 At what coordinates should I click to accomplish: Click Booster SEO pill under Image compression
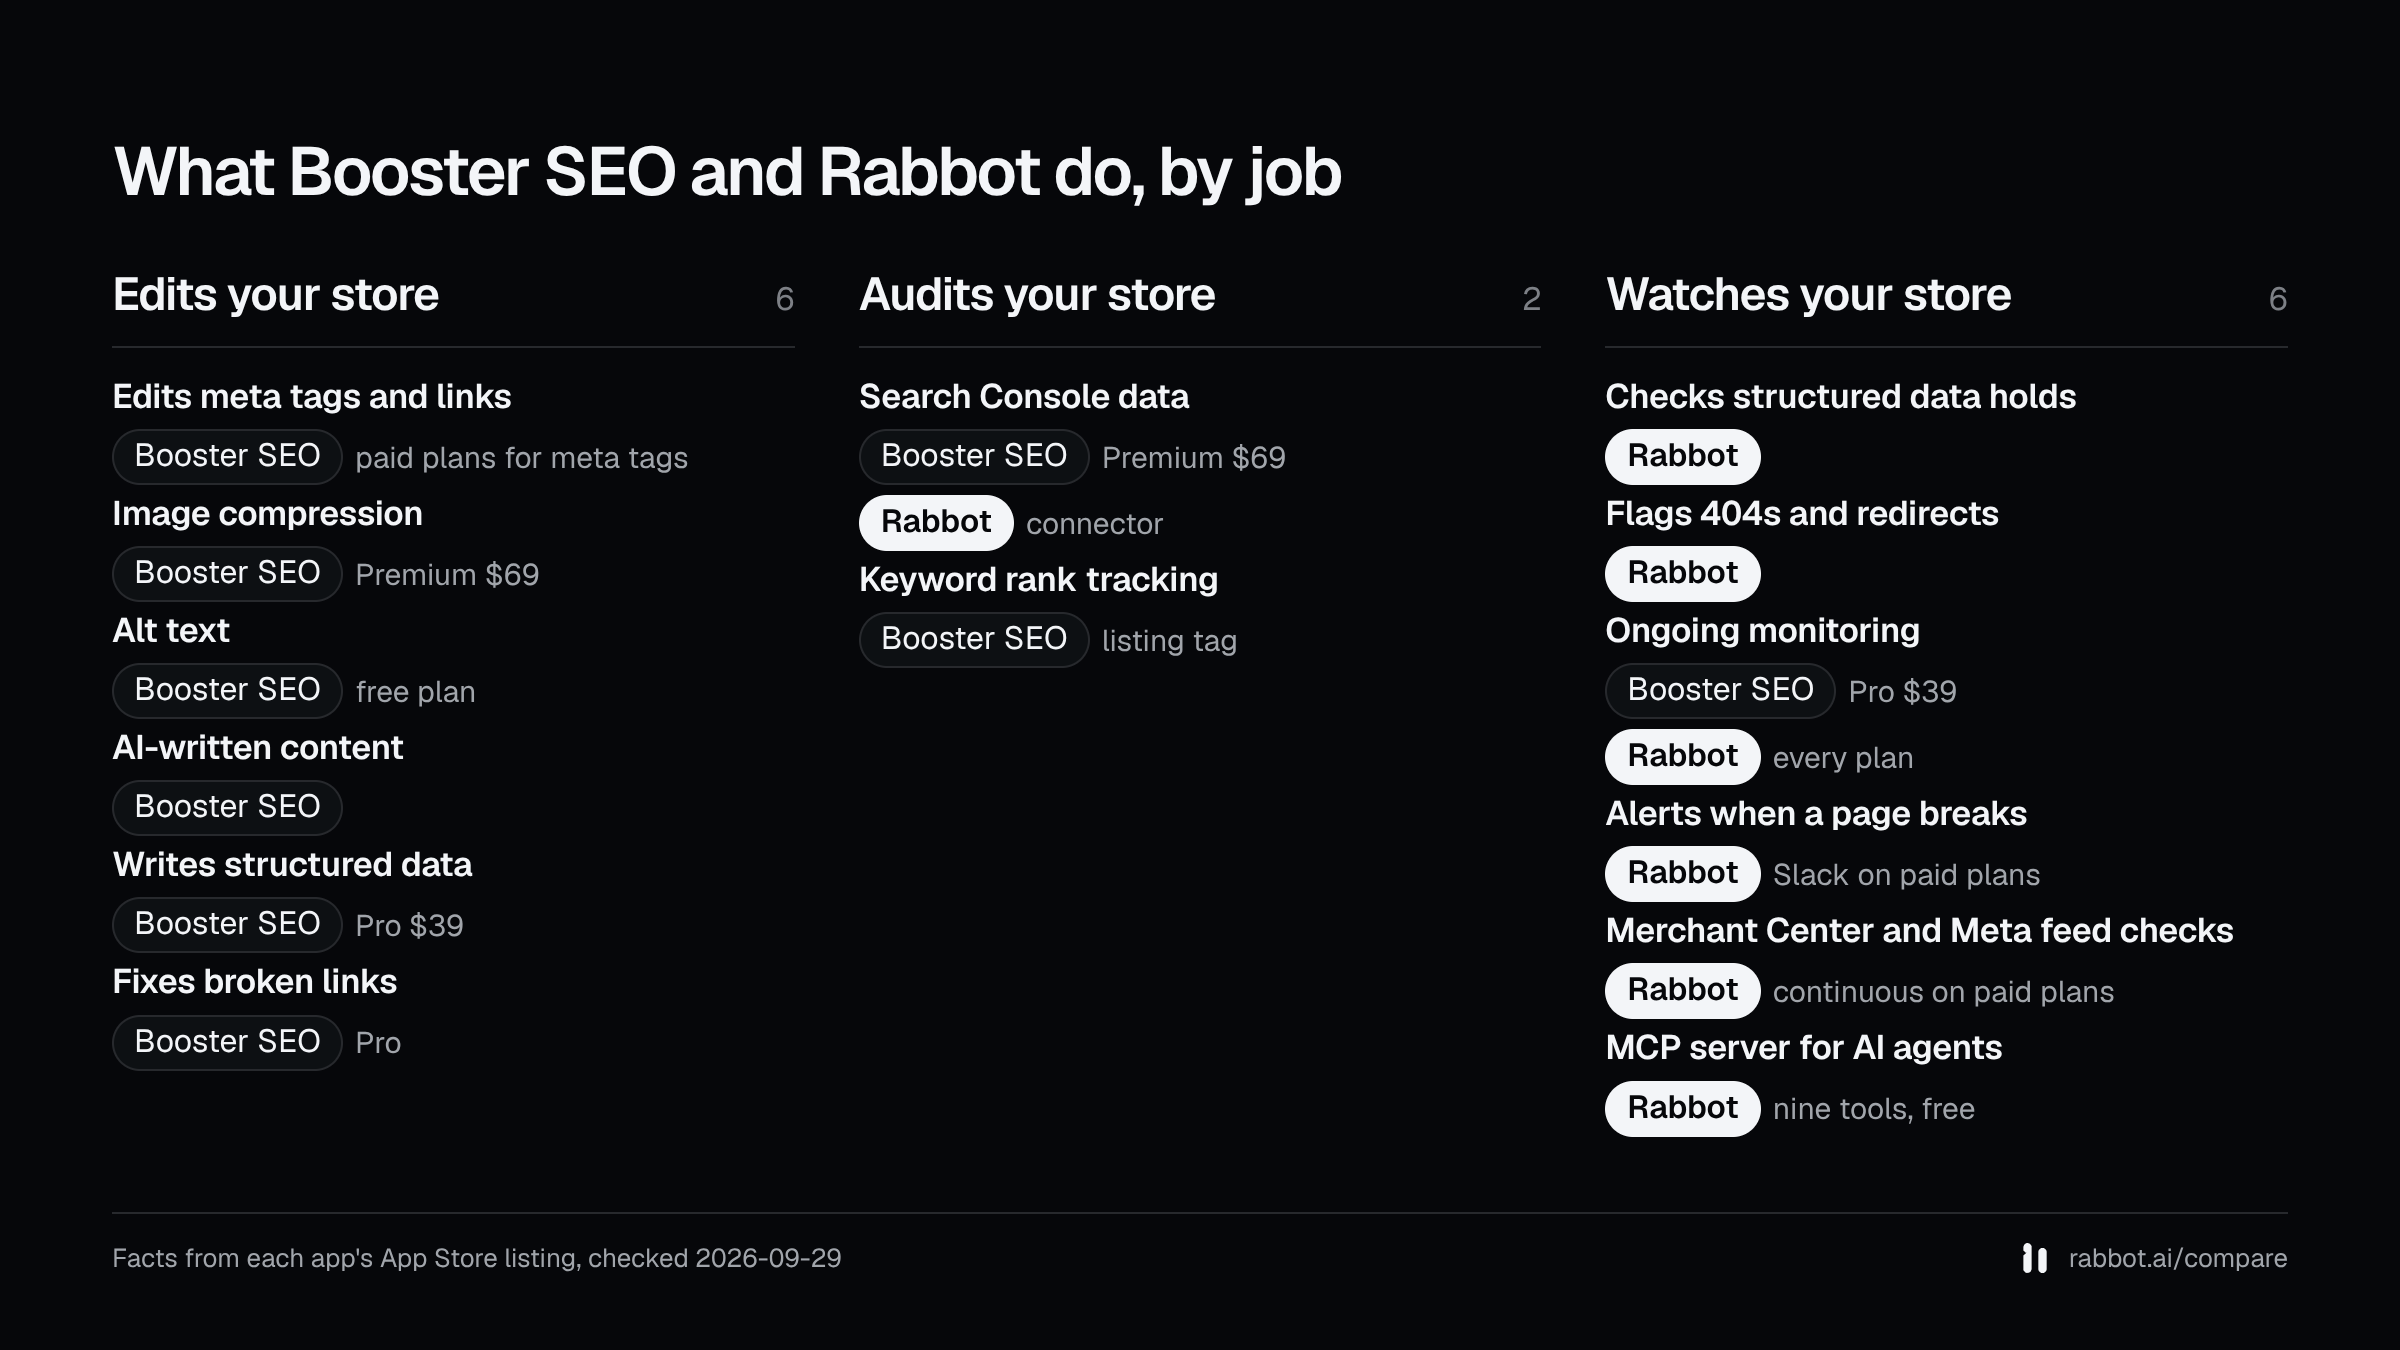227,573
